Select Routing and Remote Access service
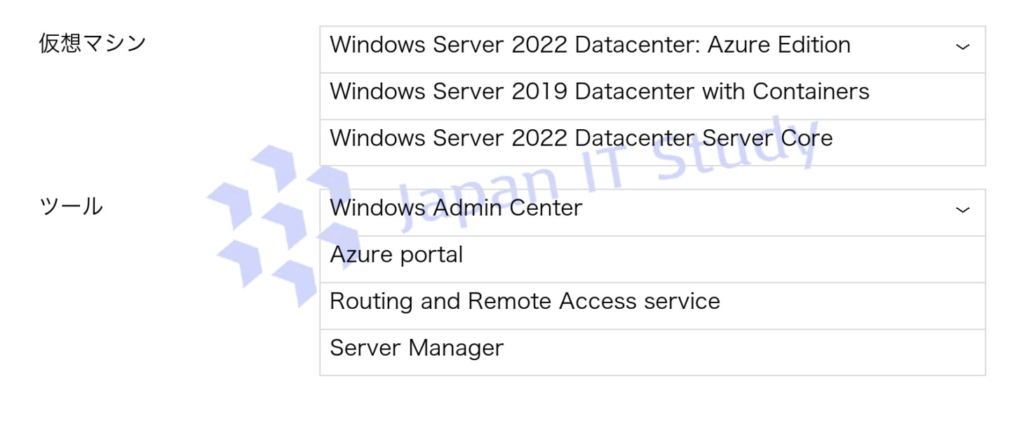Viewport: 1024px width, 424px height. [524, 301]
